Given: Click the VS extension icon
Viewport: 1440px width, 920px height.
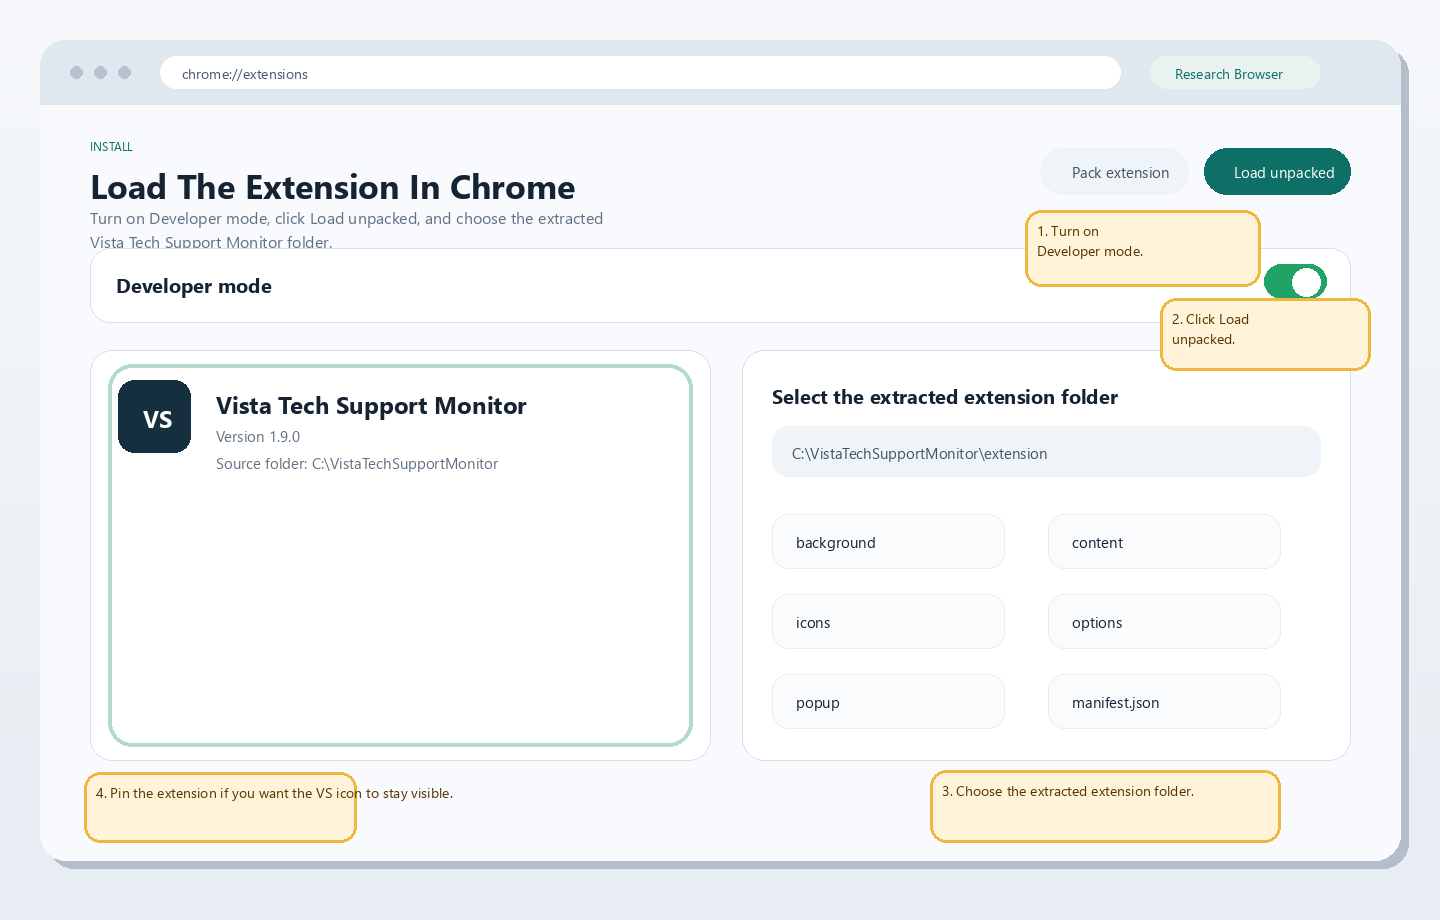Looking at the screenshot, I should point(154,416).
